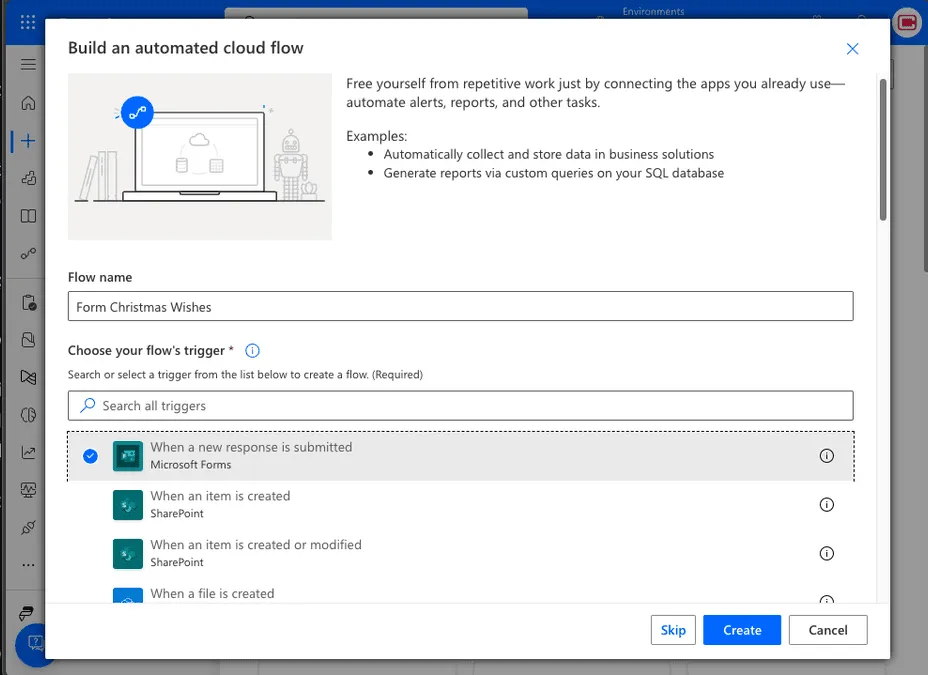Deselect the checked Microsoft Forms trigger
The width and height of the screenshot is (928, 675).
[x=91, y=456]
